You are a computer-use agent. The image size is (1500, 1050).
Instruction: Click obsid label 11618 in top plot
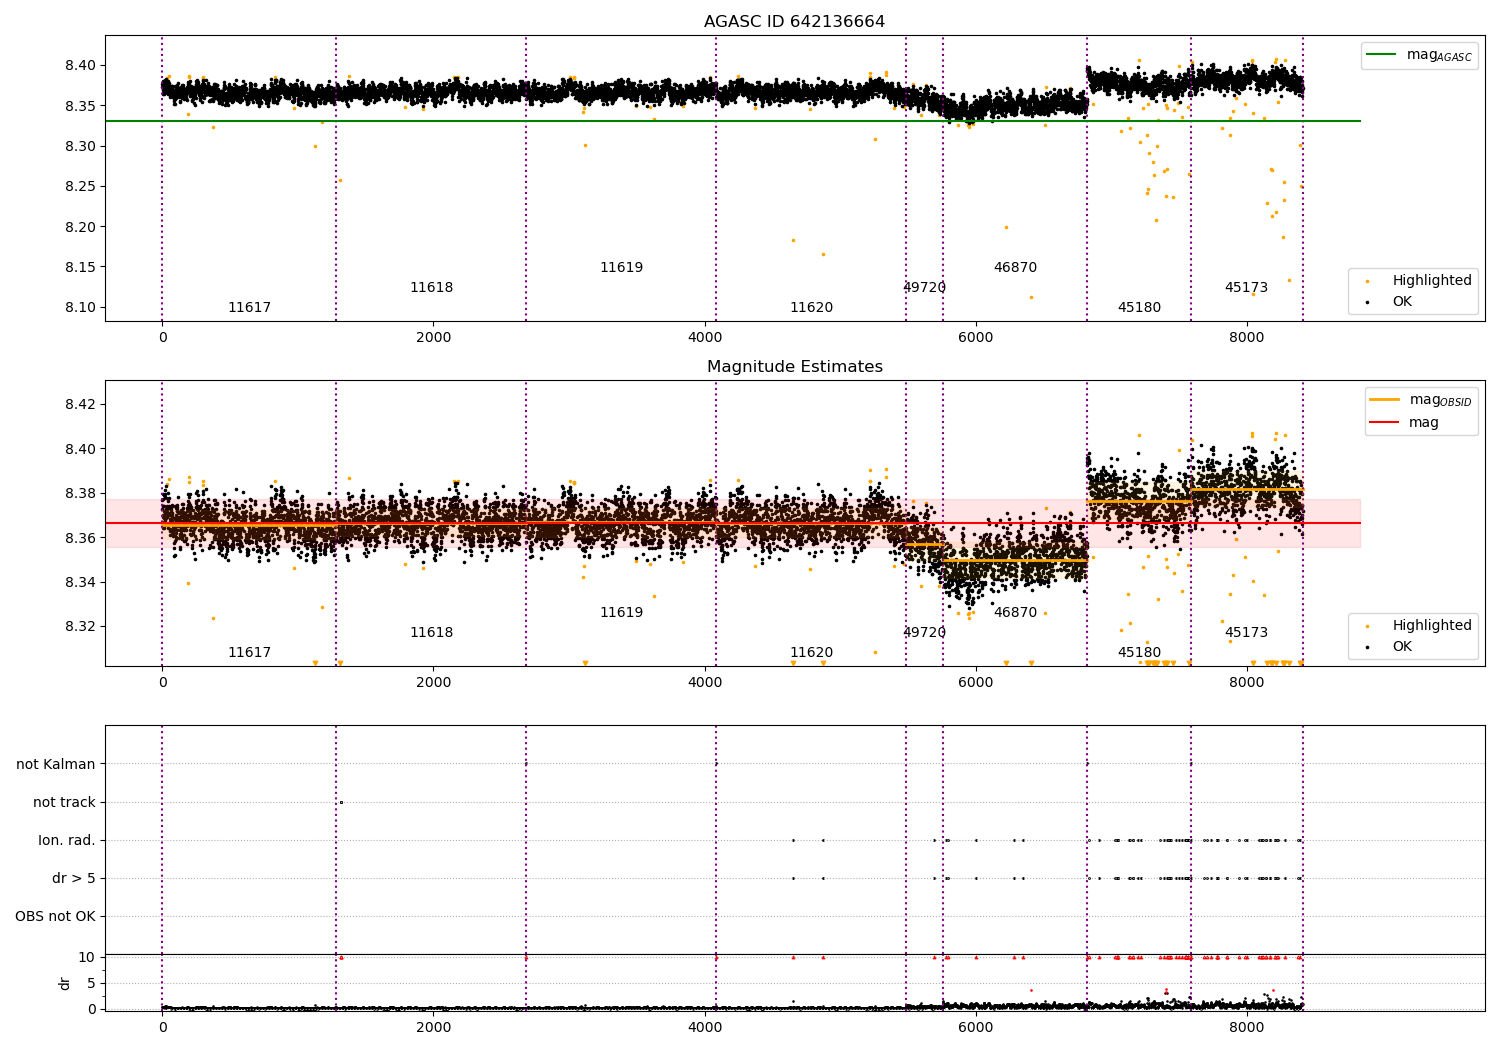(x=431, y=288)
